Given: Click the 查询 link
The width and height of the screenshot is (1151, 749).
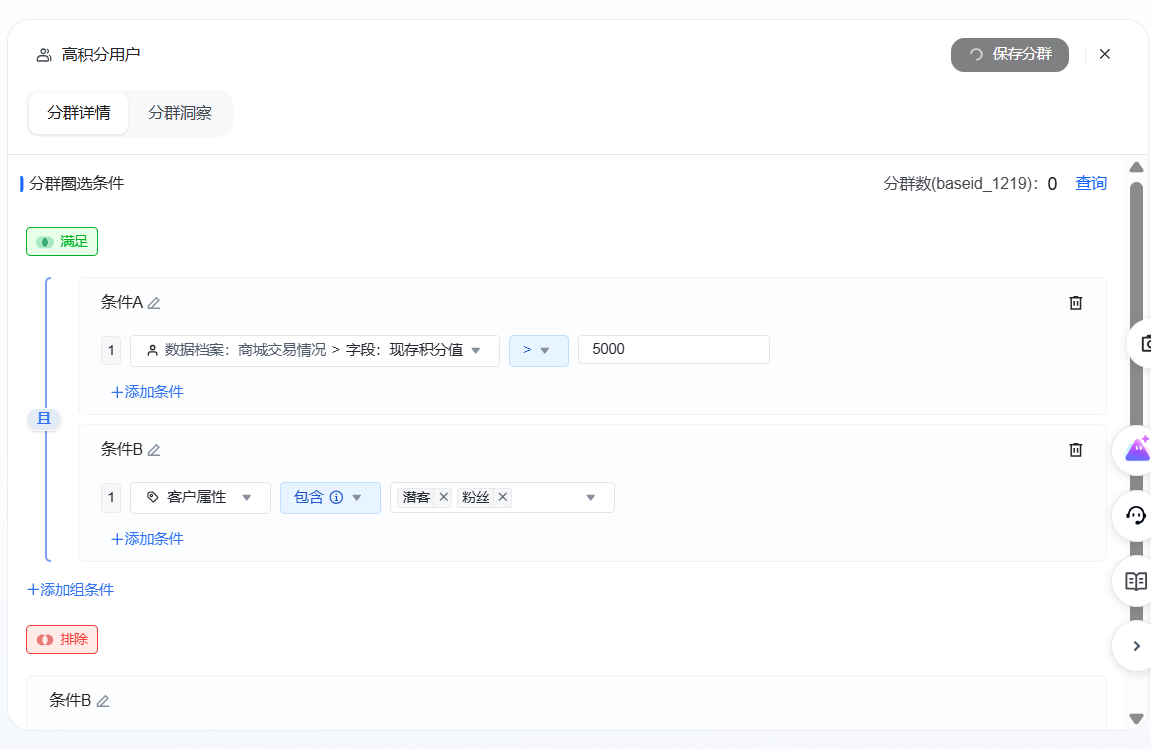Looking at the screenshot, I should (x=1091, y=184).
